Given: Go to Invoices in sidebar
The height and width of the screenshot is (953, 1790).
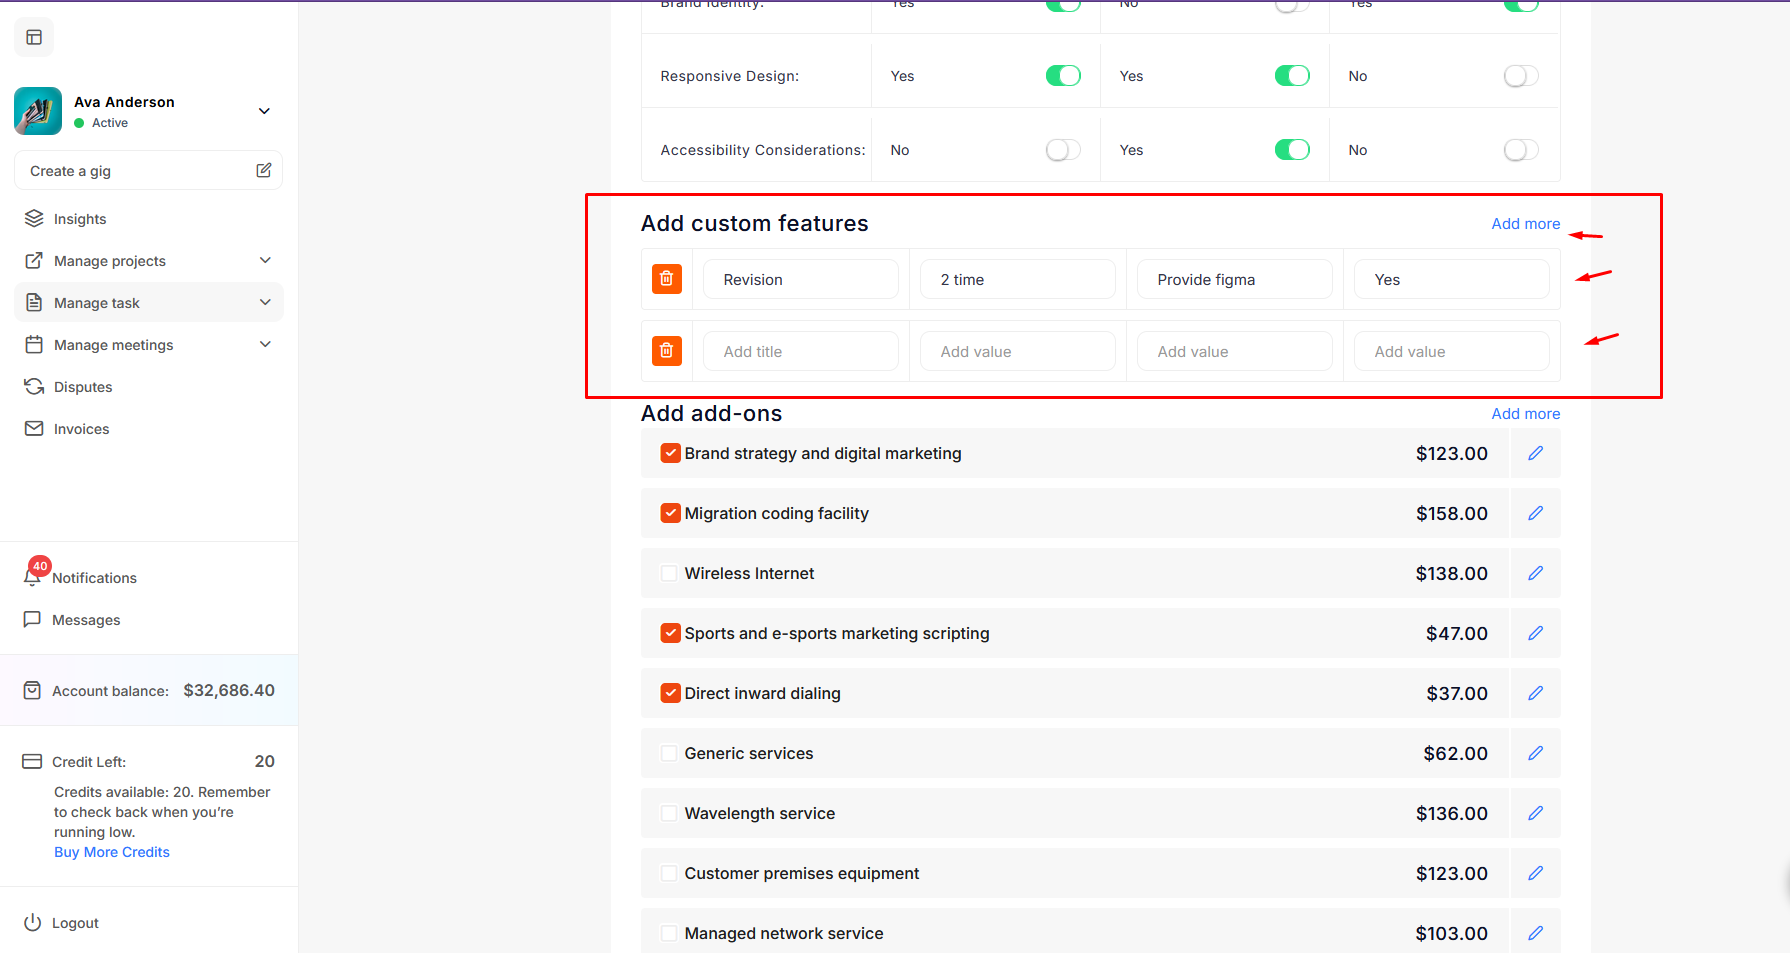Looking at the screenshot, I should (x=81, y=429).
